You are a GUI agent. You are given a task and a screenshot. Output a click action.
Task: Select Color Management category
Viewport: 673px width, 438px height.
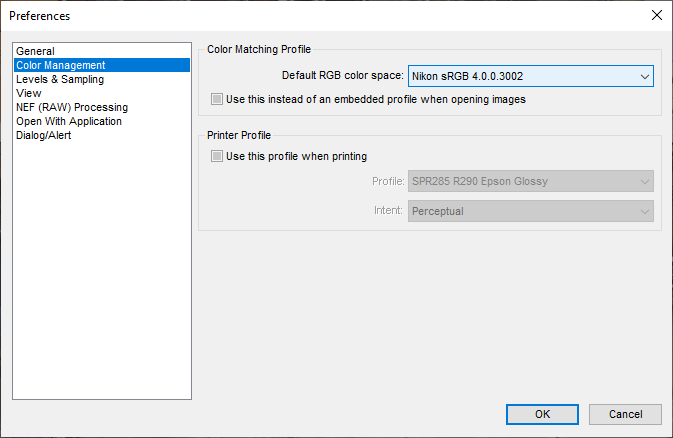pos(102,65)
